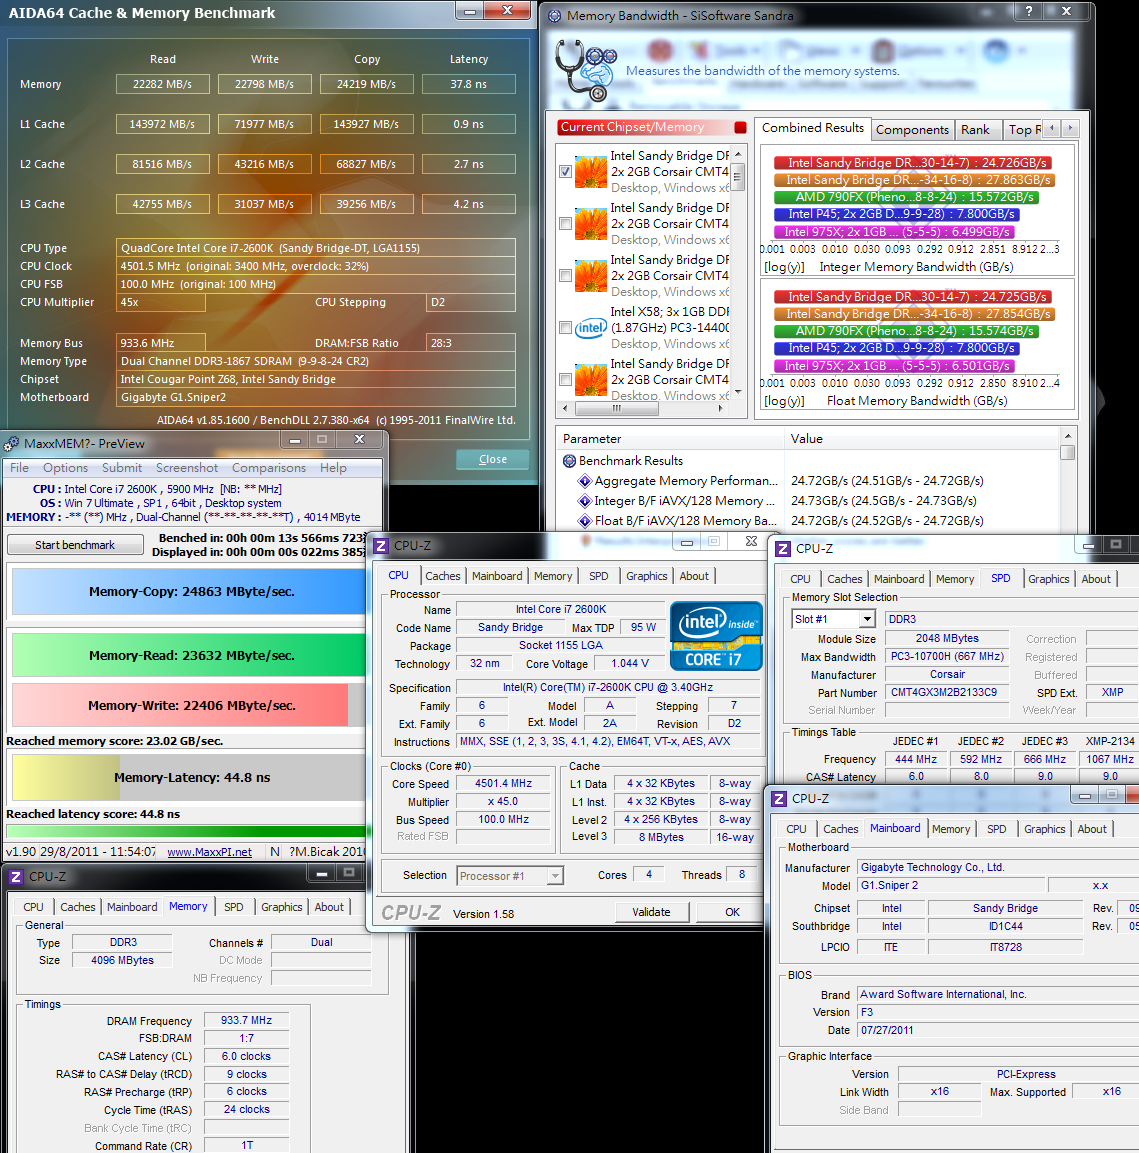Open the Current Chipset/Memory selector
This screenshot has height=1153, width=1139.
tap(651, 127)
